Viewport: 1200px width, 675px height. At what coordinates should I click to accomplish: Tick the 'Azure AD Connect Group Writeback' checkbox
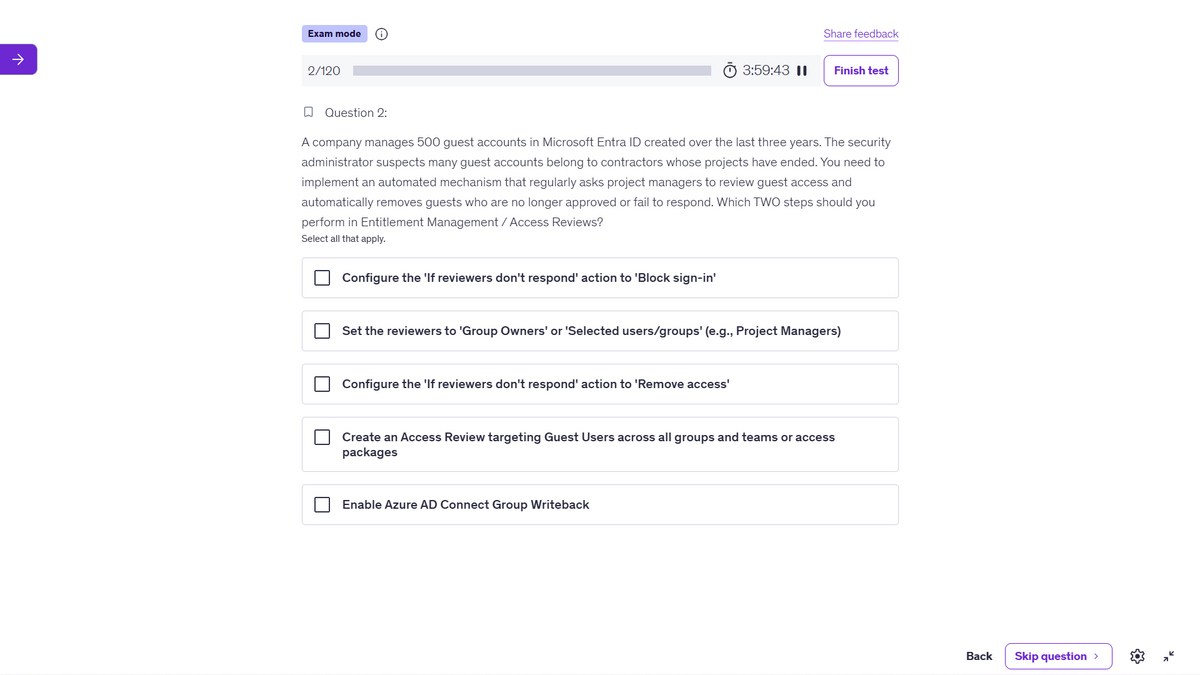(x=322, y=505)
